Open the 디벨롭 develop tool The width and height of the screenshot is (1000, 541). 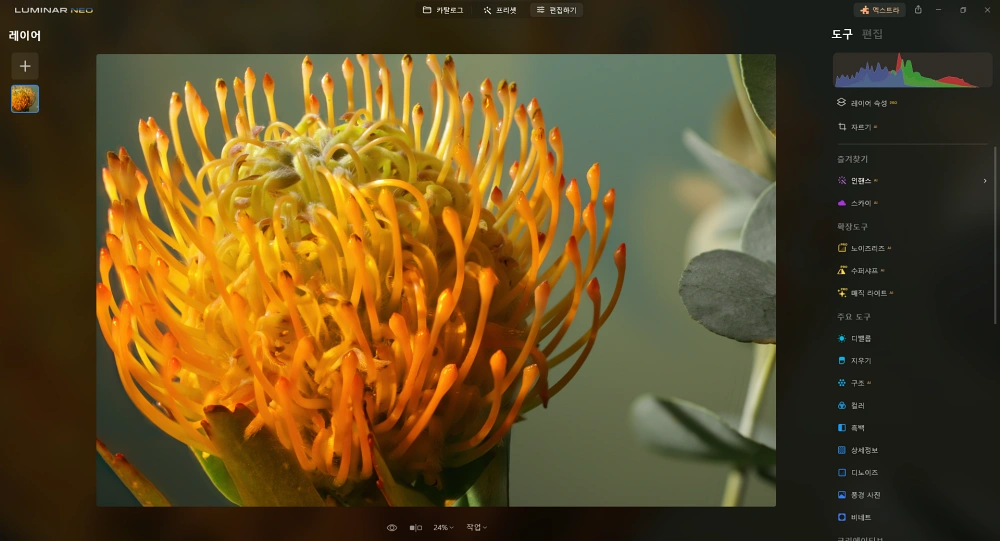tap(854, 338)
